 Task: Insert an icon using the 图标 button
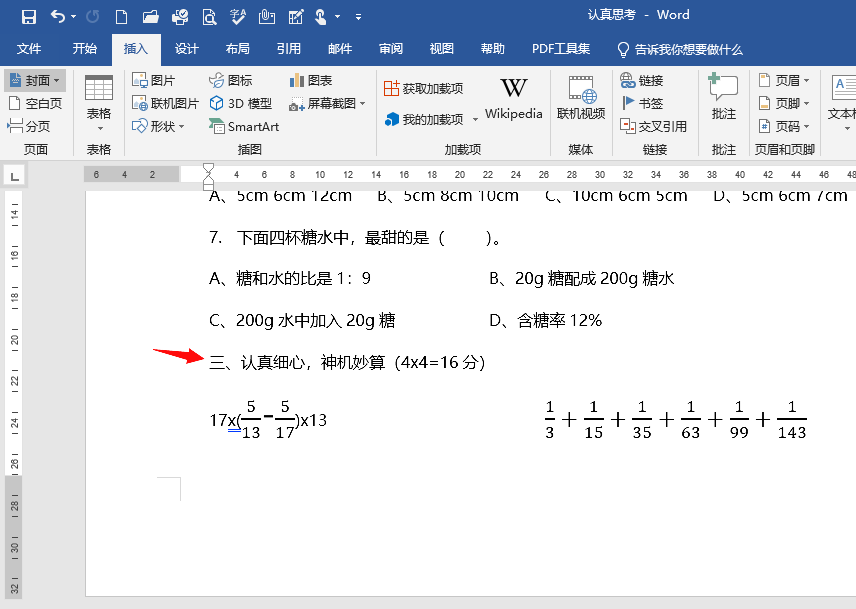pyautogui.click(x=233, y=79)
